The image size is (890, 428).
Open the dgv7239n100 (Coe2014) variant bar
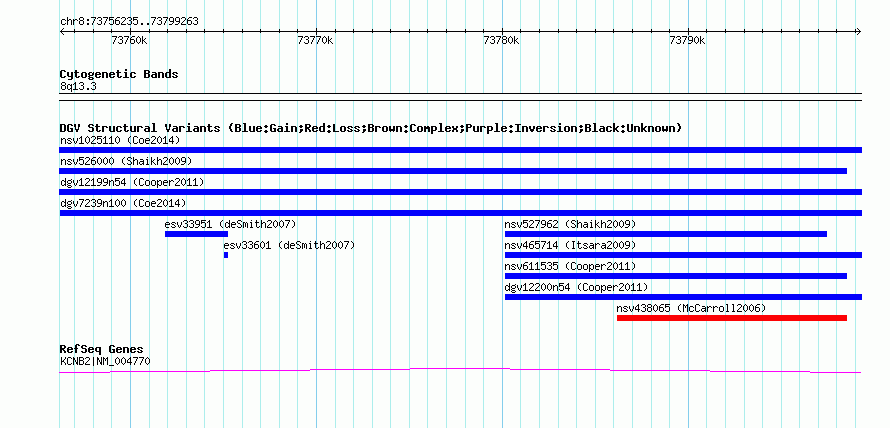[460, 213]
